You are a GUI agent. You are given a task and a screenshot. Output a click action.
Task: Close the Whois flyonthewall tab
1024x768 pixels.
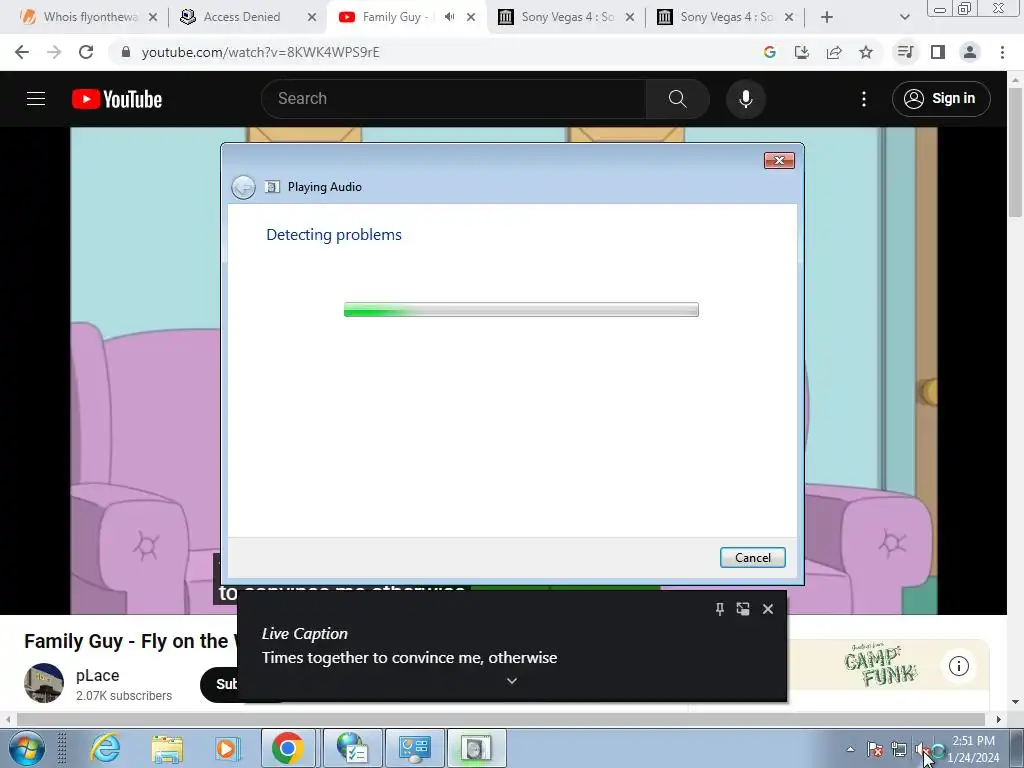click(153, 17)
